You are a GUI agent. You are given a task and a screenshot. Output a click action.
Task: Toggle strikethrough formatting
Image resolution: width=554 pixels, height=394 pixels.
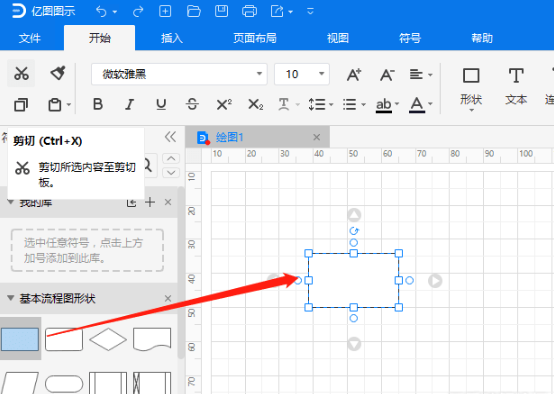pos(192,104)
